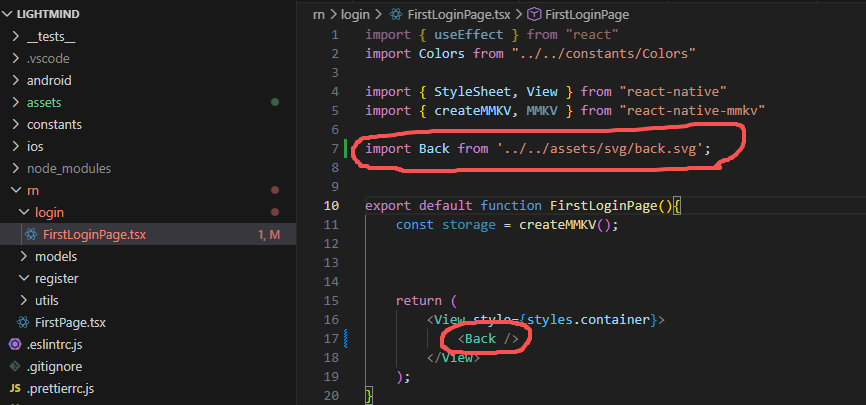866x405 pixels.
Task: Click the React icon next to FirstPage.tsx
Action: pos(23,322)
